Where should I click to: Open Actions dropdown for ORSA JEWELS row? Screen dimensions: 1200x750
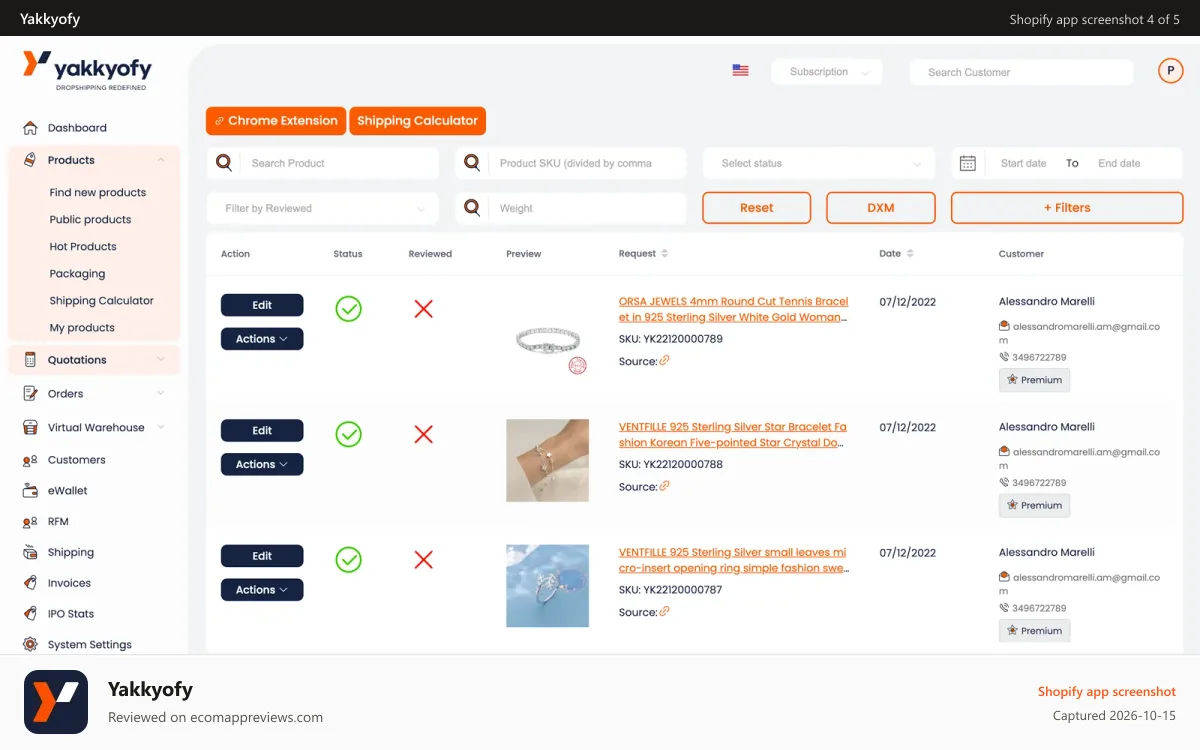click(x=262, y=339)
